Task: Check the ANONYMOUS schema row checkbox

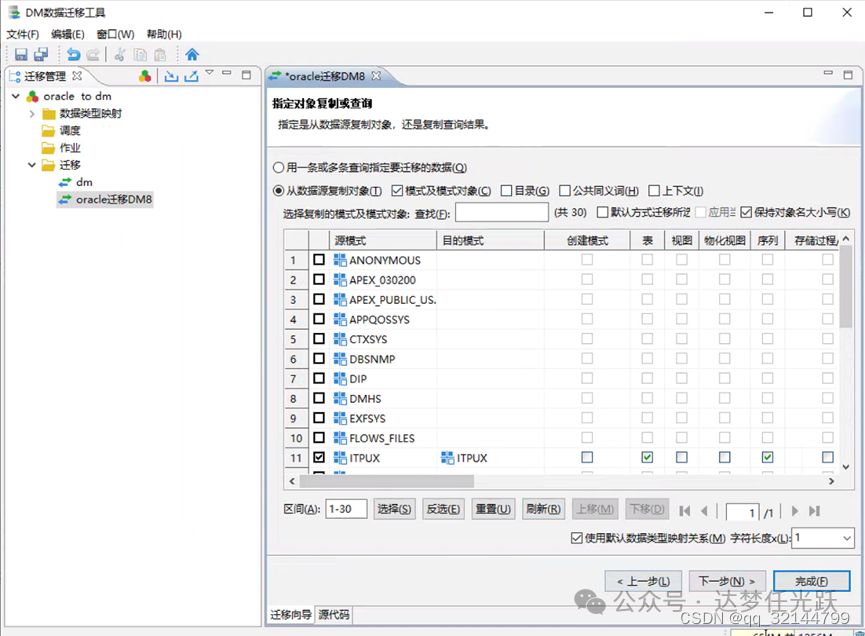Action: click(319, 259)
